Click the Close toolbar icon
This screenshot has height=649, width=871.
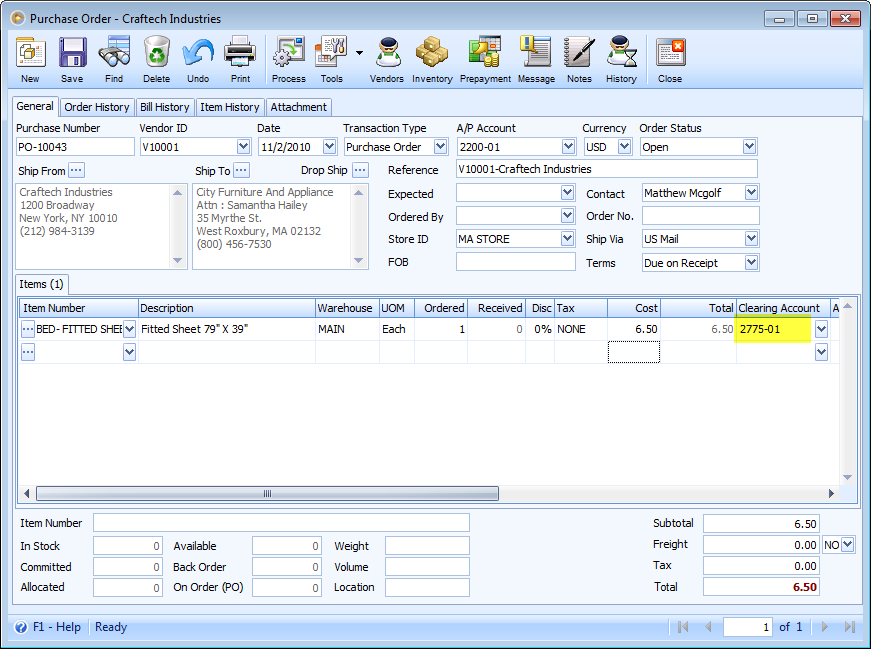point(670,59)
